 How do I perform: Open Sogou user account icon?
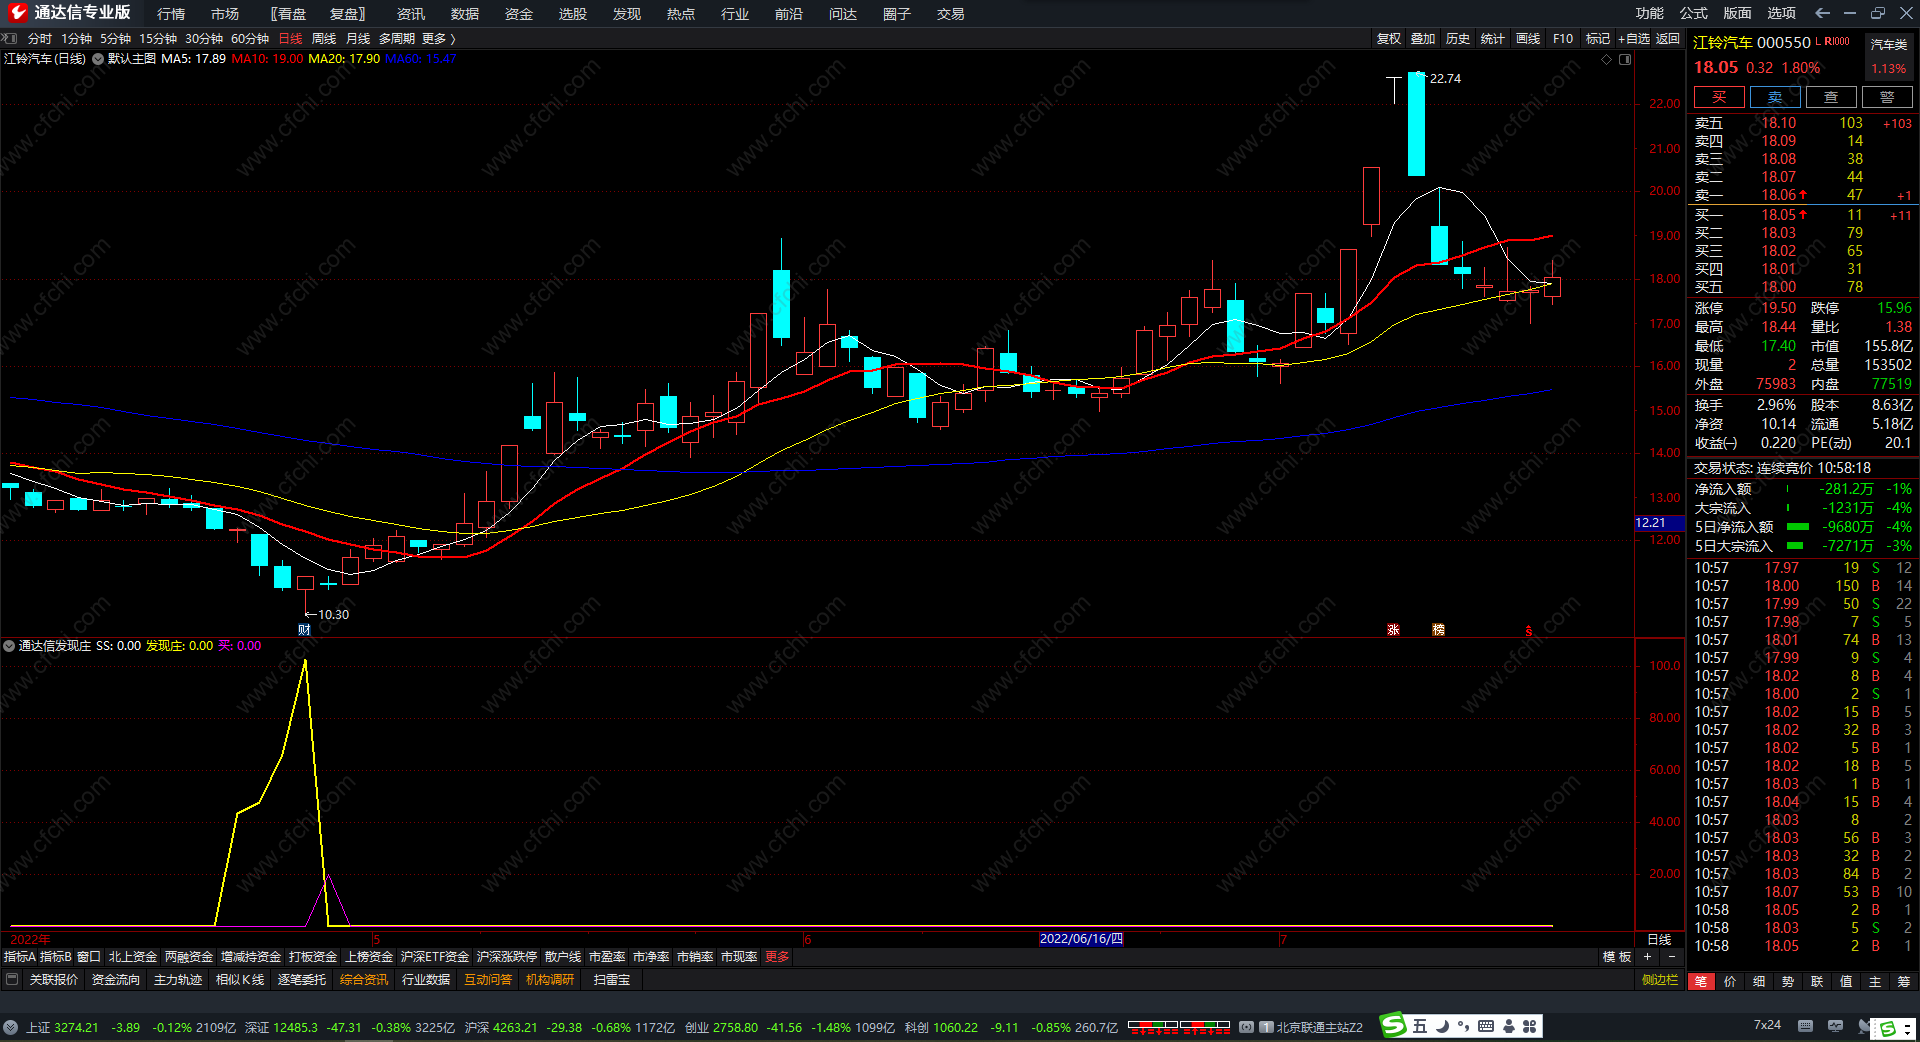(1509, 1026)
